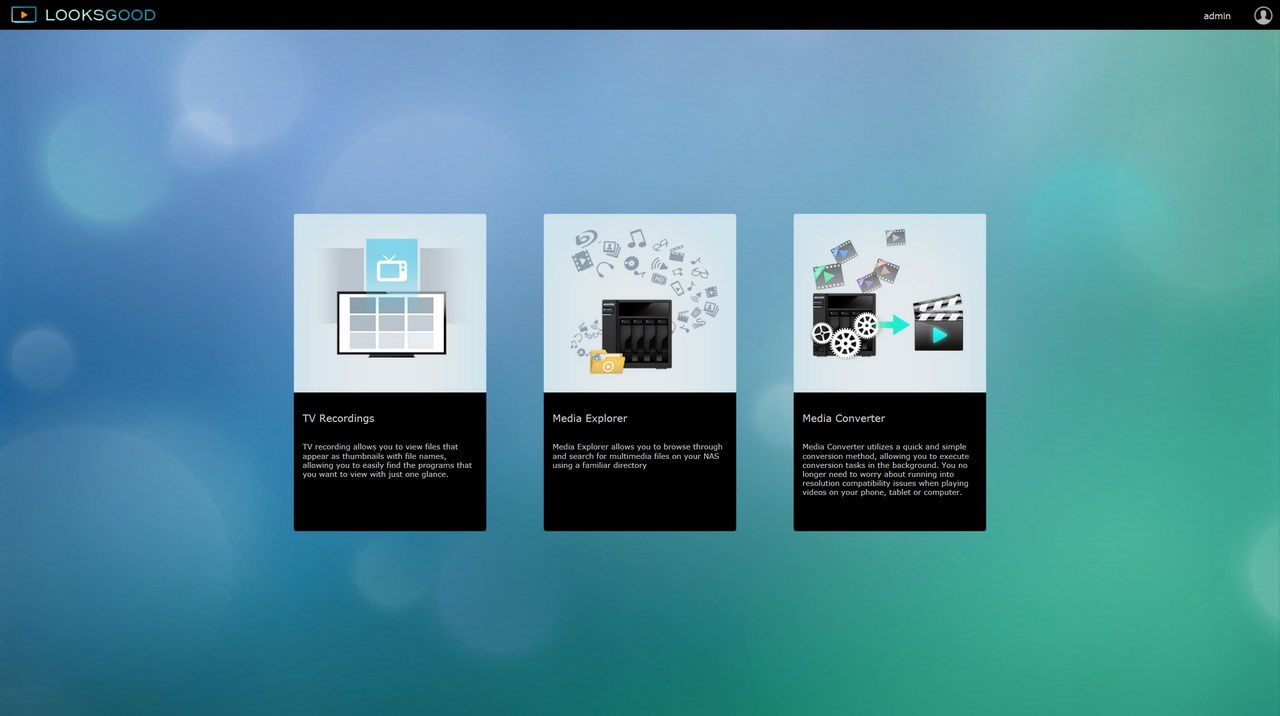Click the blue TV icon above the monitor
Screen dimensions: 1280x716
[x=391, y=267]
